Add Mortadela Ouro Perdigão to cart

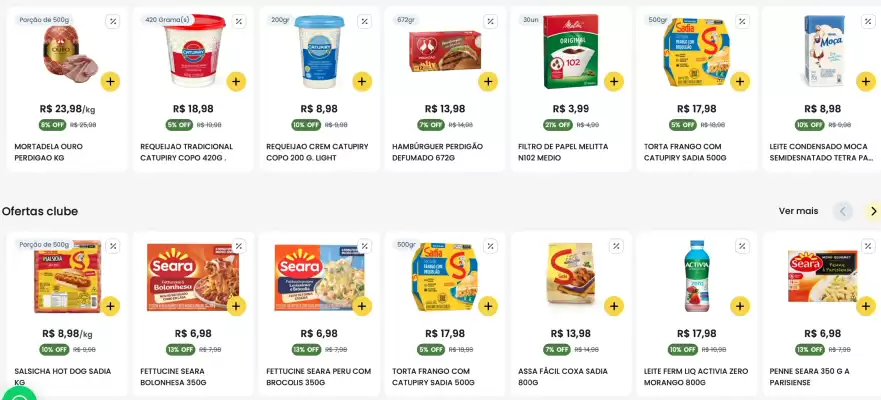click(x=110, y=81)
